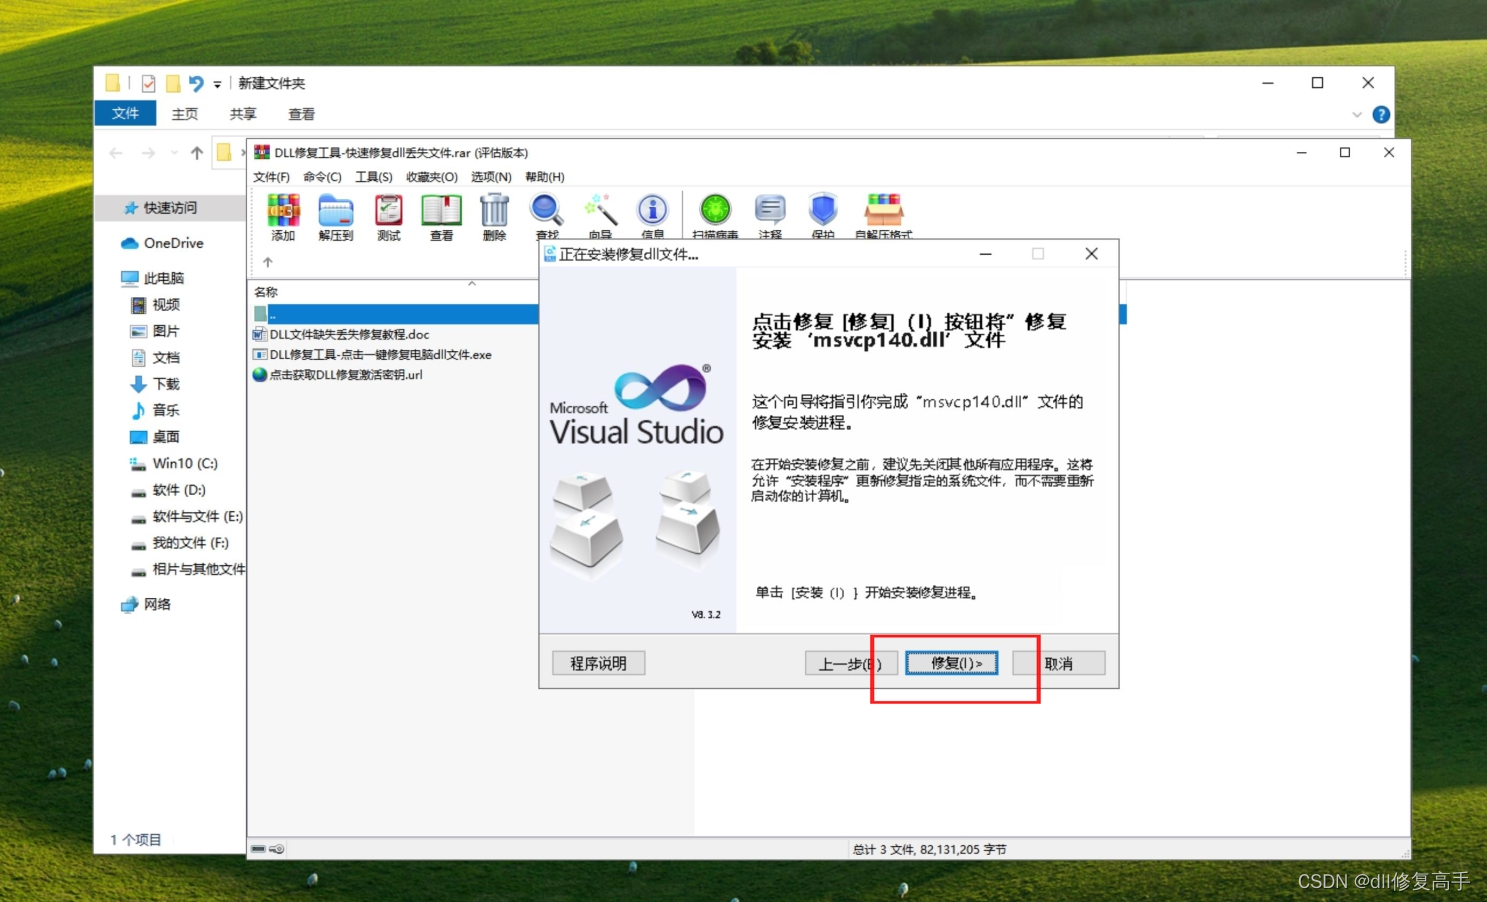This screenshot has width=1487, height=902.
Task: Select 点击获取DLL修复激活密钥.url file
Action: [337, 375]
